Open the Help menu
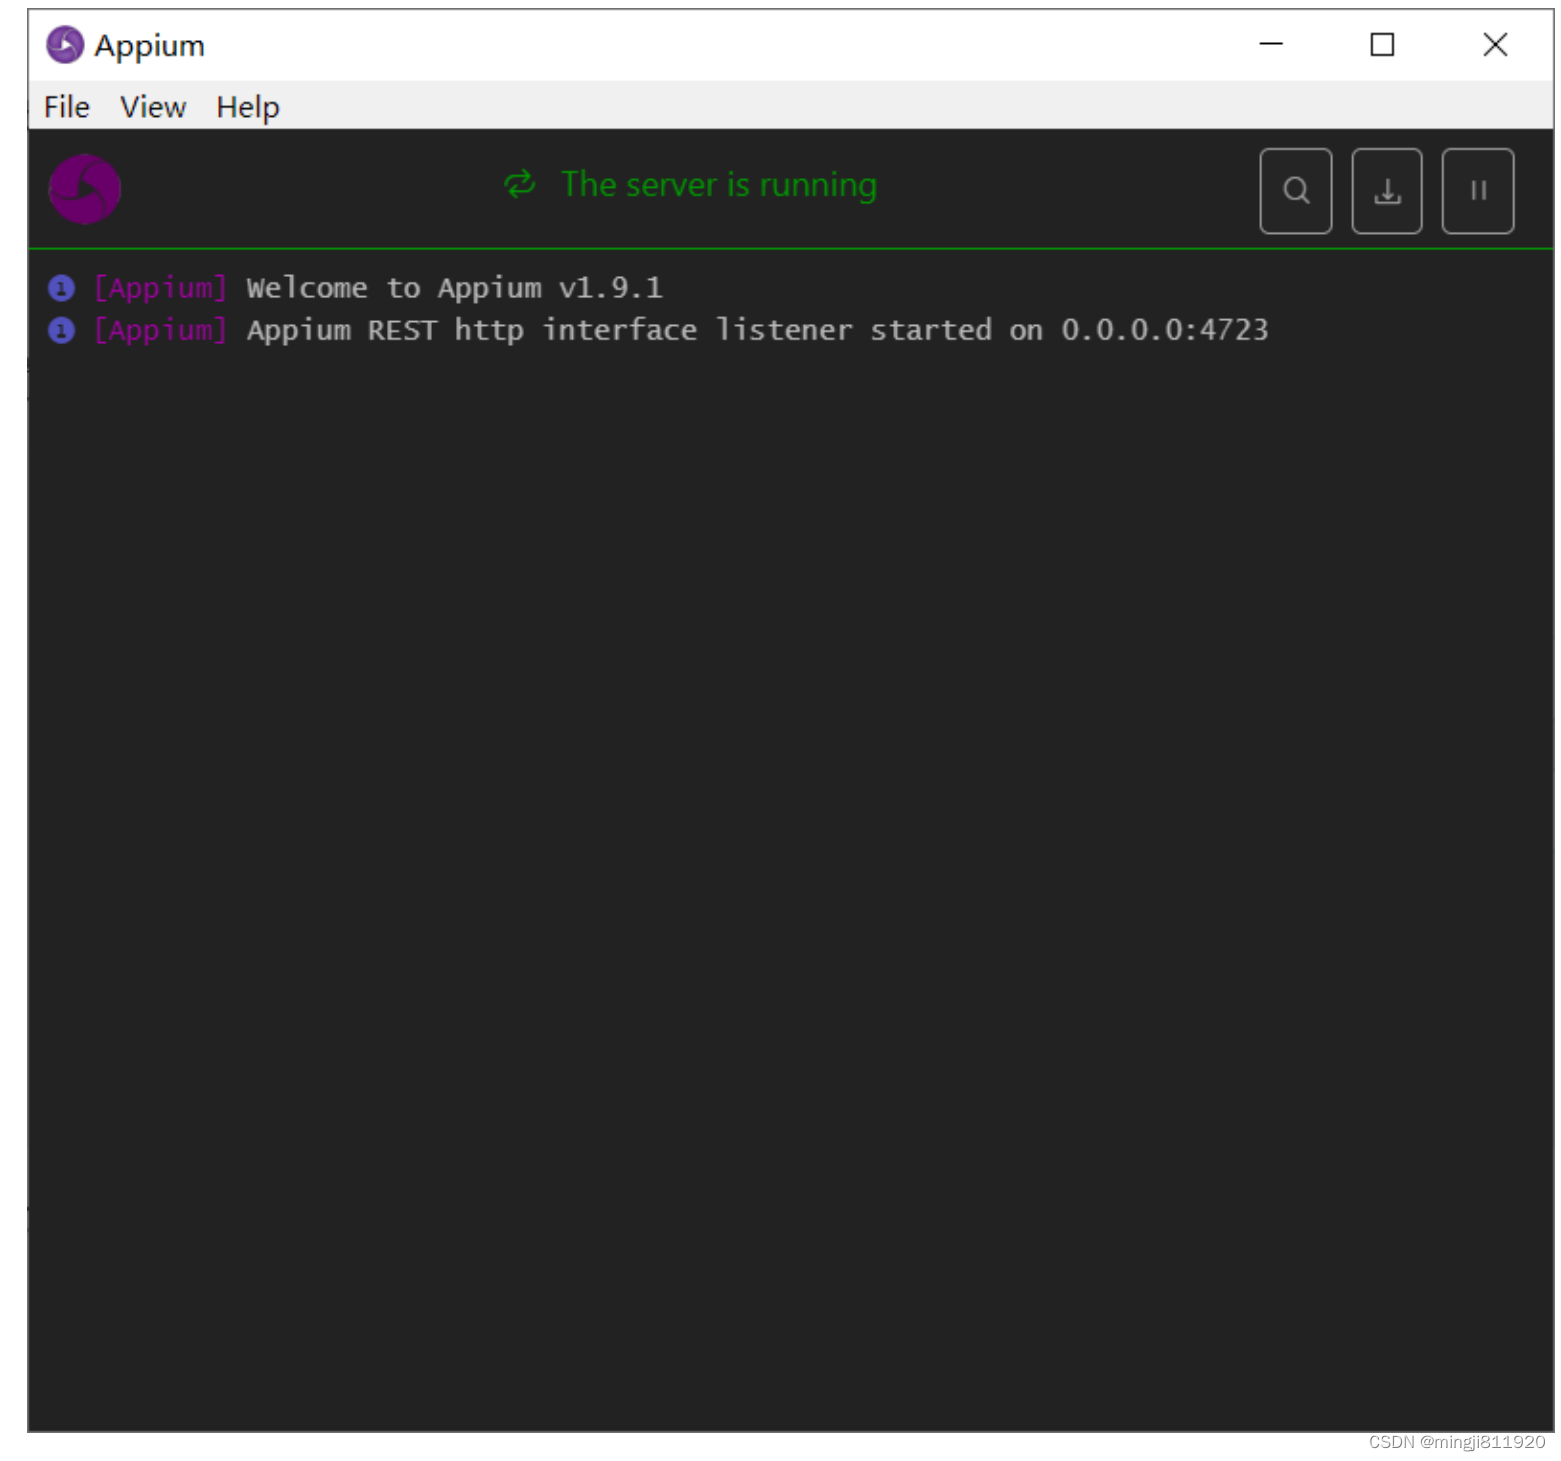Screen dimensions: 1561x1461 [248, 107]
